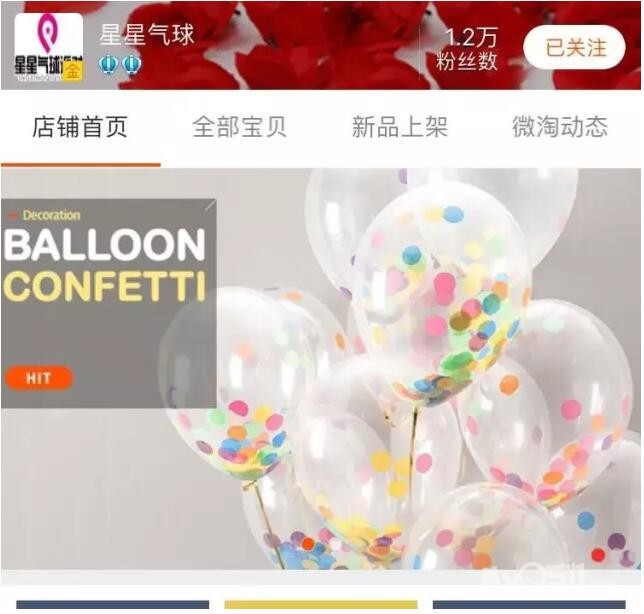Image resolution: width=644 pixels, height=614 pixels.
Task: Open the 星星气球 shop logo avatar
Action: click(x=49, y=47)
